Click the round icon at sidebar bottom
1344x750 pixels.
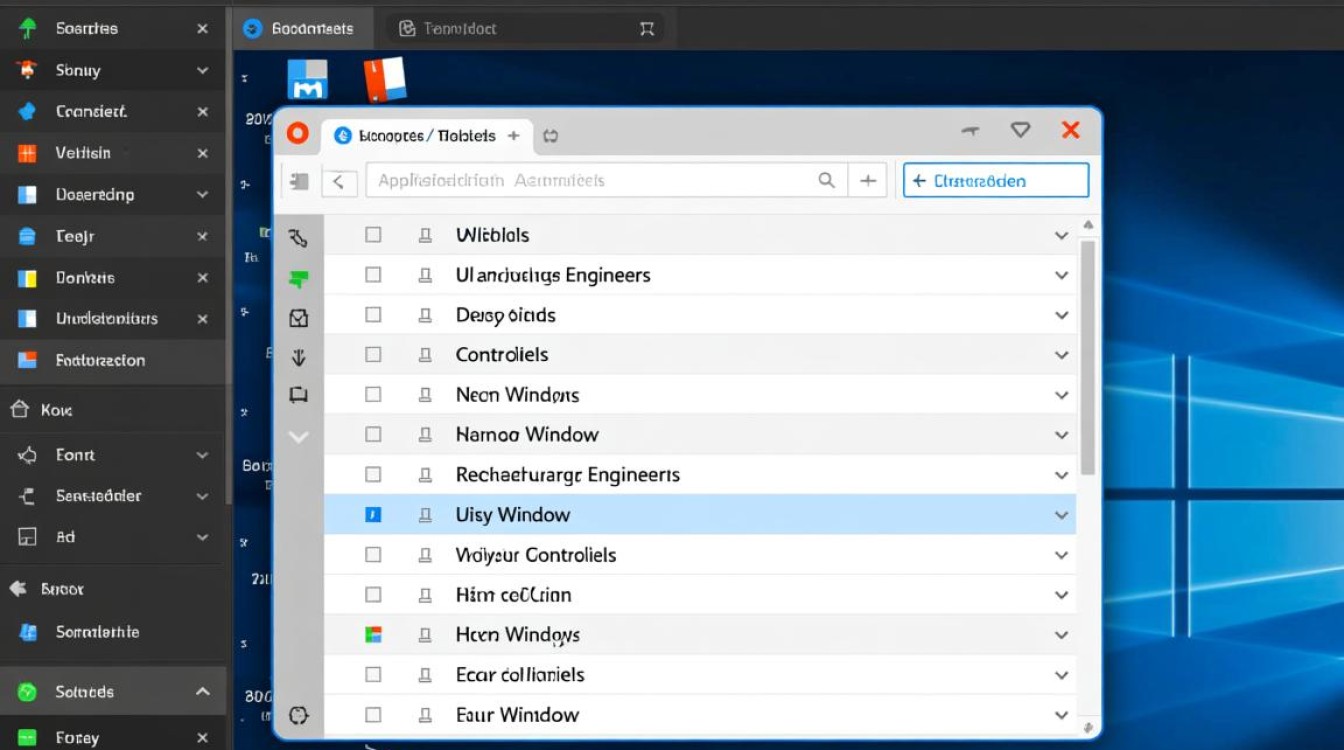[x=298, y=715]
